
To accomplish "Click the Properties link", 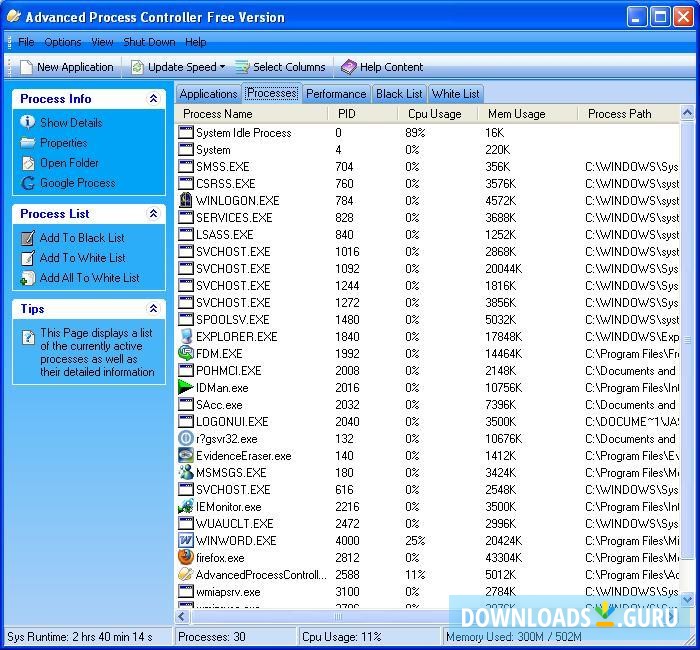I will pos(64,143).
